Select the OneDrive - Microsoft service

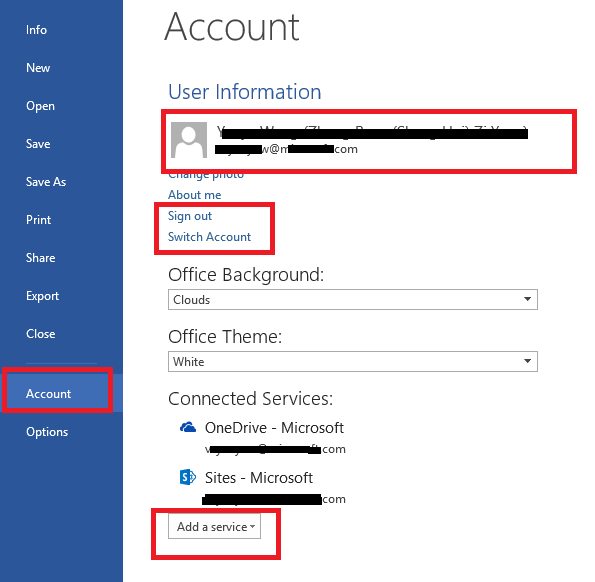coord(274,428)
